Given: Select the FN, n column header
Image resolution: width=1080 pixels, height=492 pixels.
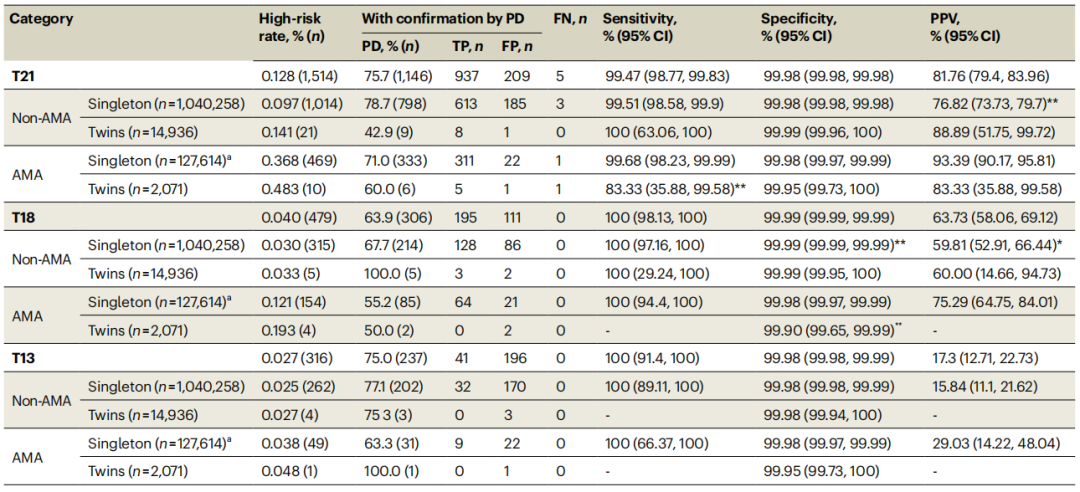Looking at the screenshot, I should (x=570, y=19).
